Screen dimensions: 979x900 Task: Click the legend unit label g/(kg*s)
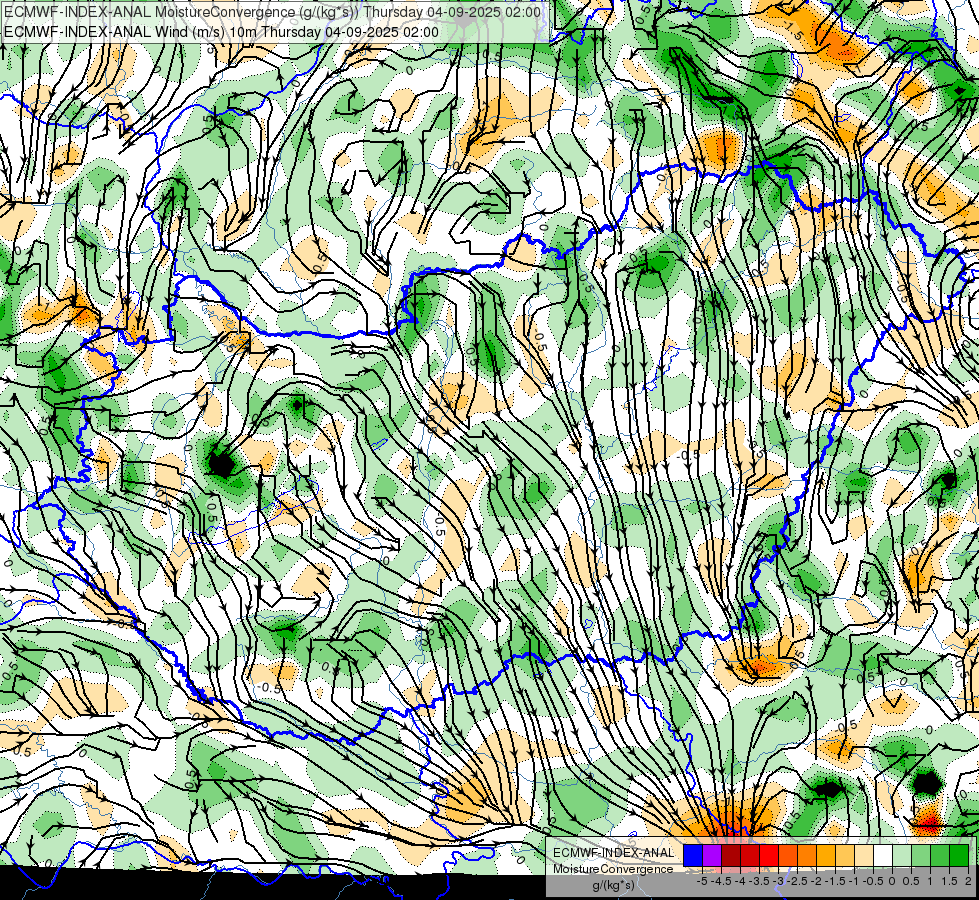click(613, 886)
